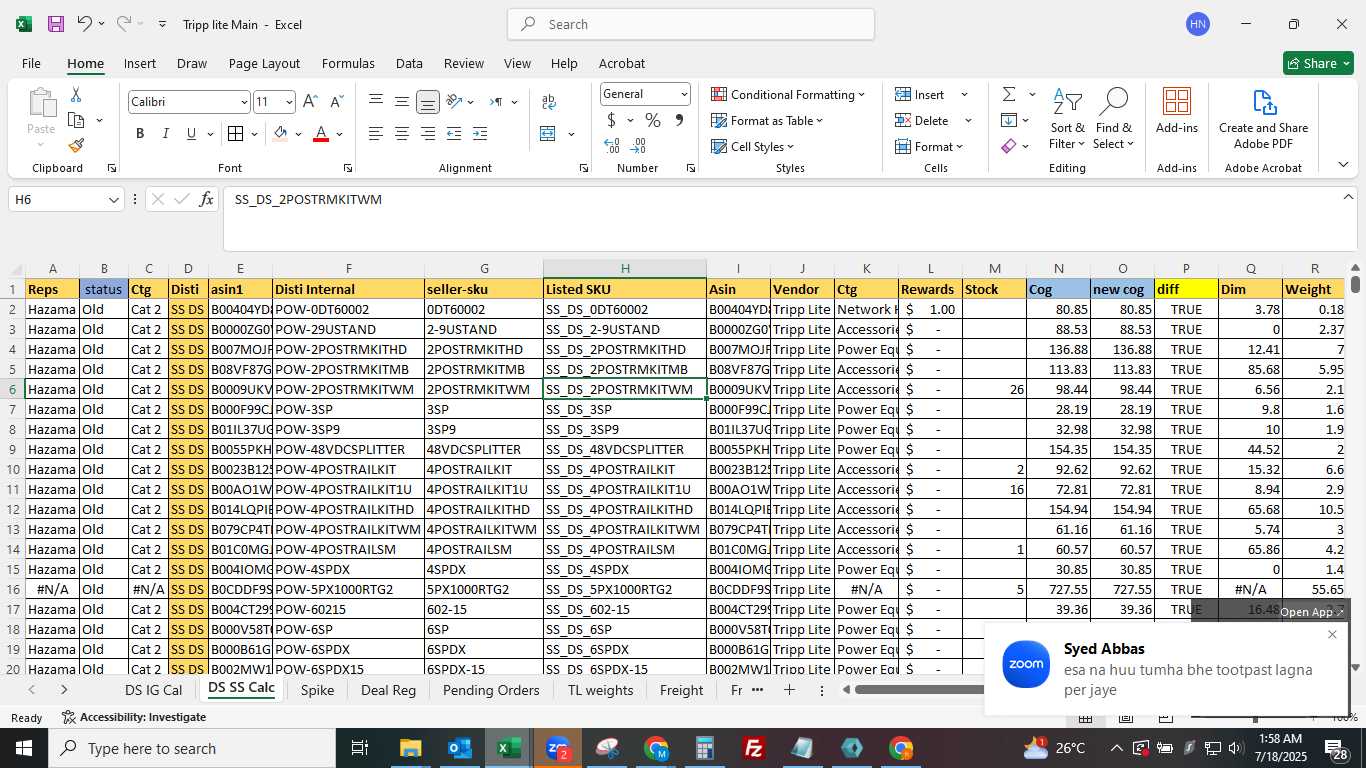Open the font name dropdown Calibri

(243, 102)
